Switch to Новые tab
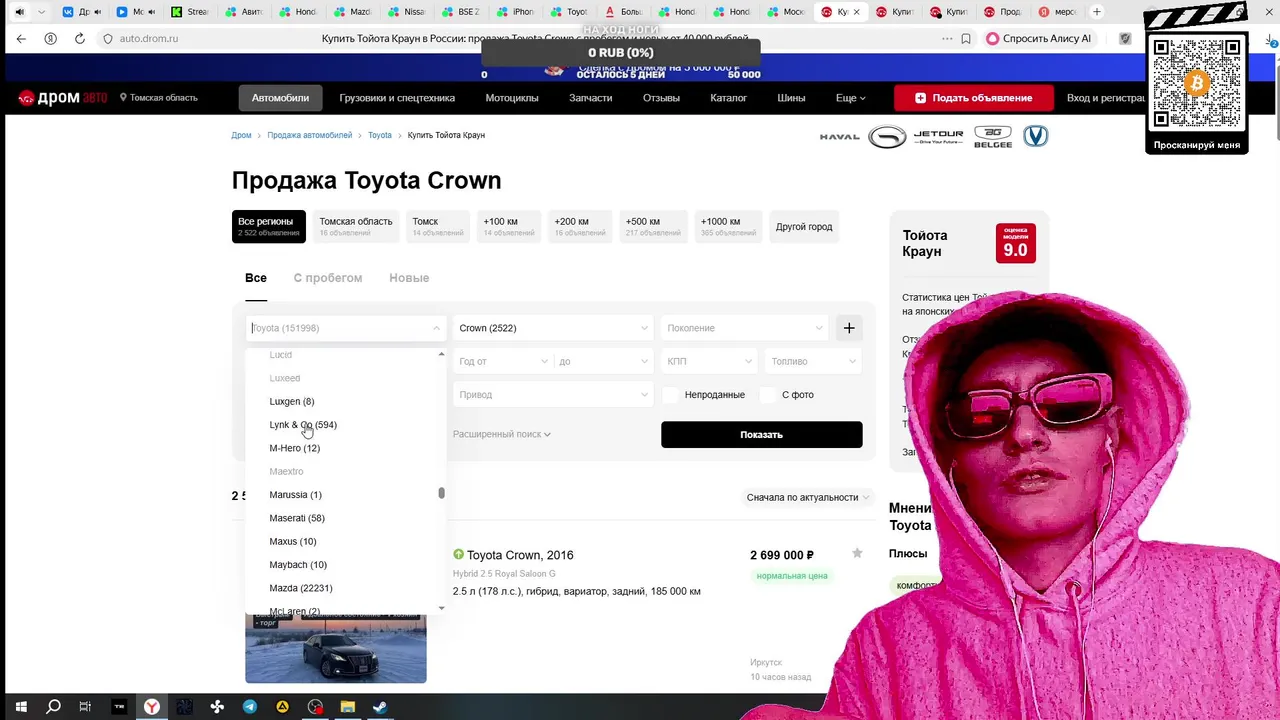This screenshot has width=1280, height=720. click(409, 278)
